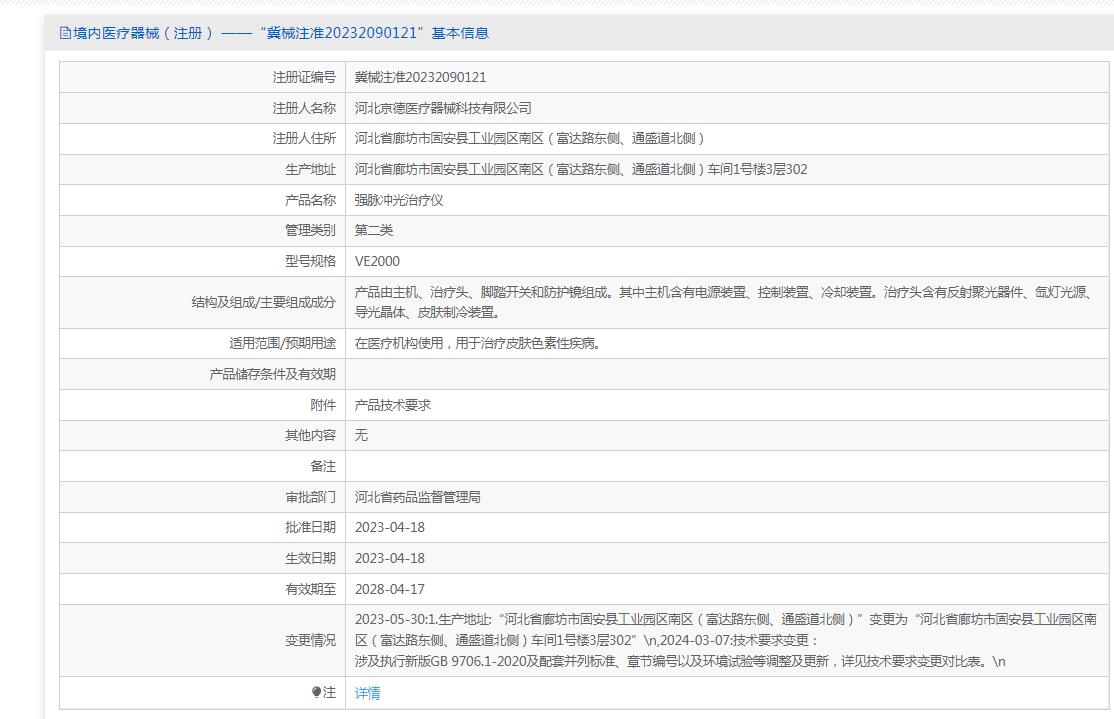The width and height of the screenshot is (1114, 719).
Task: Click the attachment value 产品技术要求
Action: pyautogui.click(x=393, y=405)
